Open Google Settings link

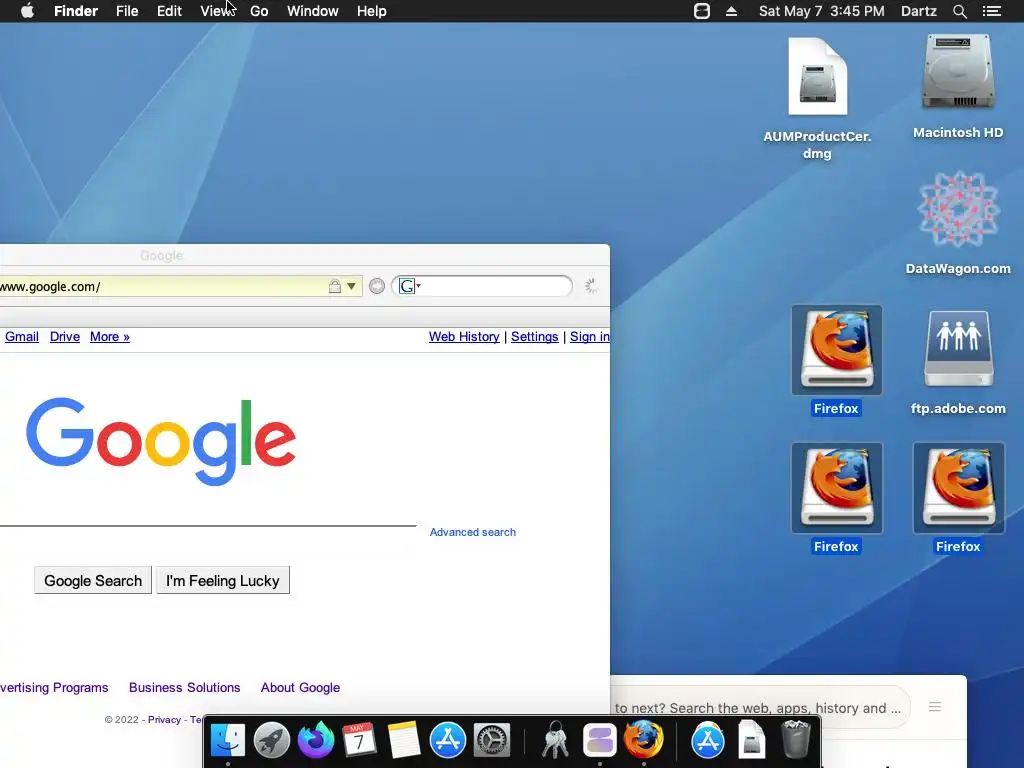click(534, 336)
